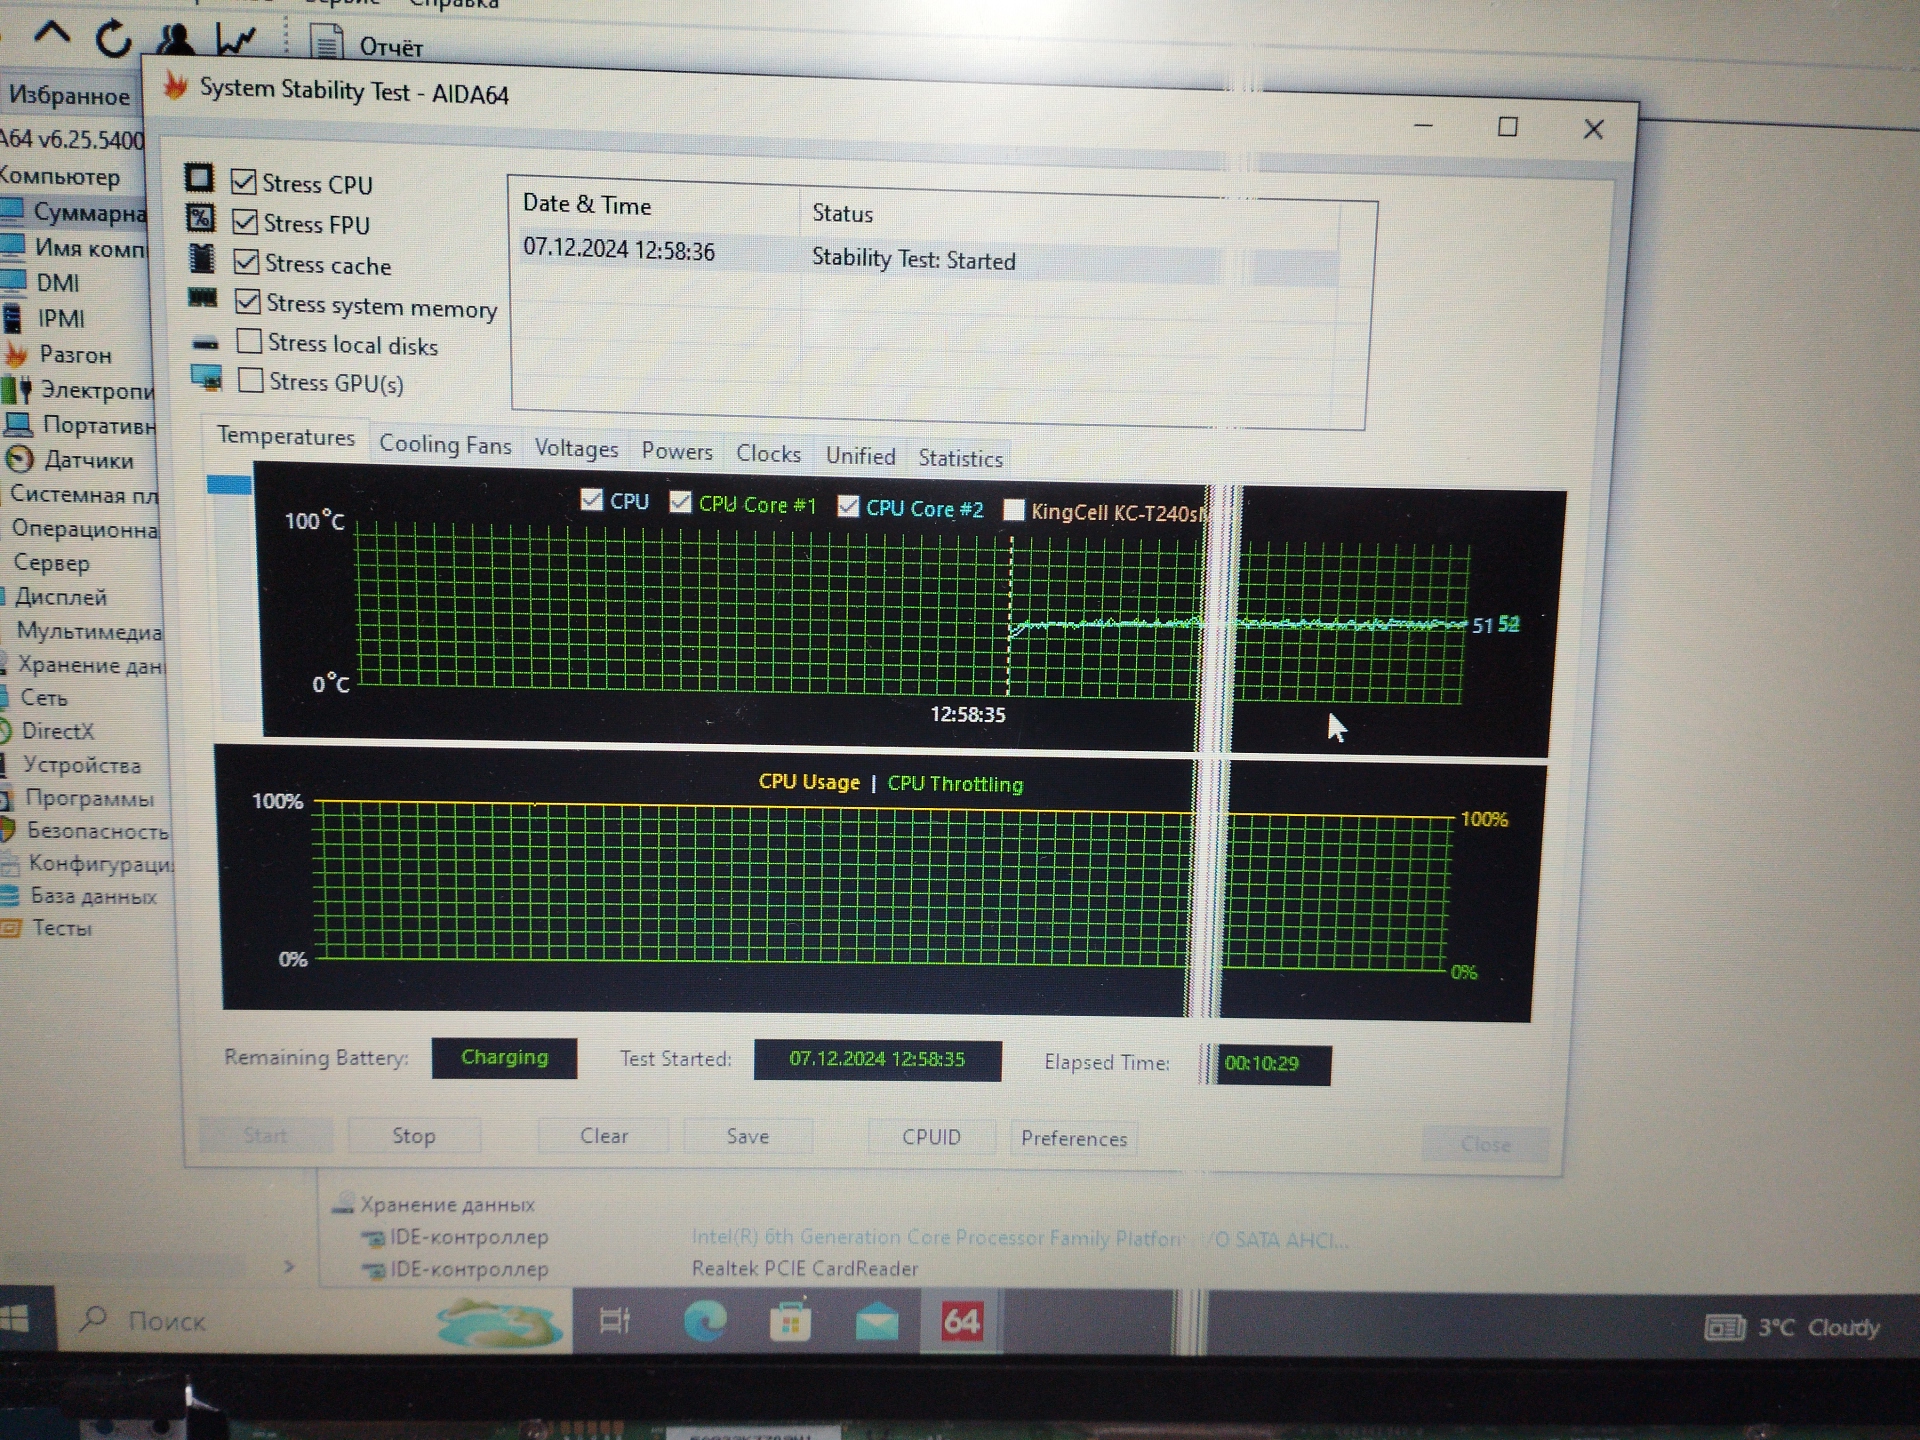Screen dimensions: 1920x1440
Task: Uncheck the Stress cache option
Action: [x=246, y=262]
